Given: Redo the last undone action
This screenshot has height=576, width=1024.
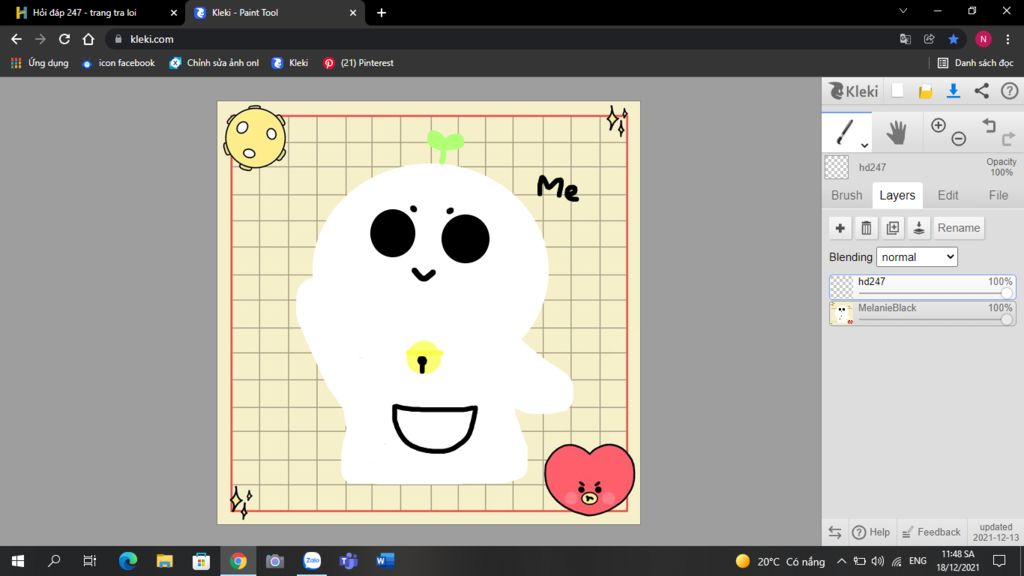Looking at the screenshot, I should tap(1008, 138).
